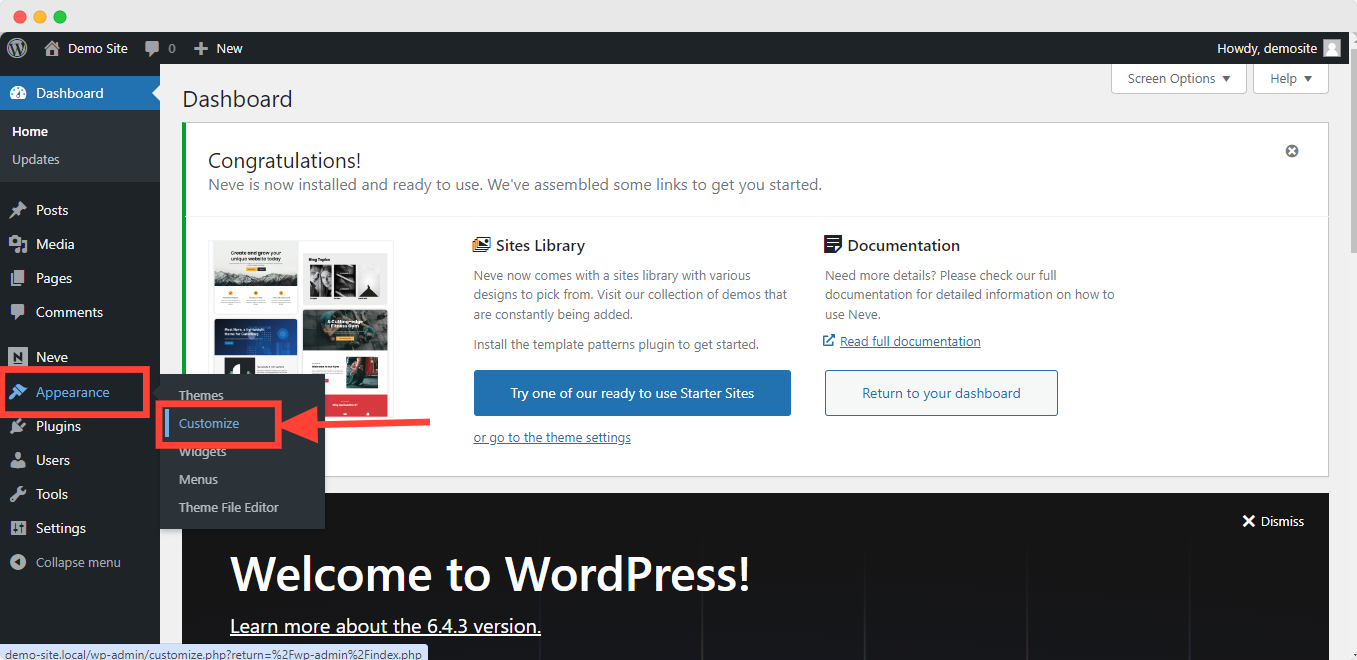Click the Neve starter sites preview thumbnail
Viewport: 1357px width, 660px height.
tap(301, 329)
